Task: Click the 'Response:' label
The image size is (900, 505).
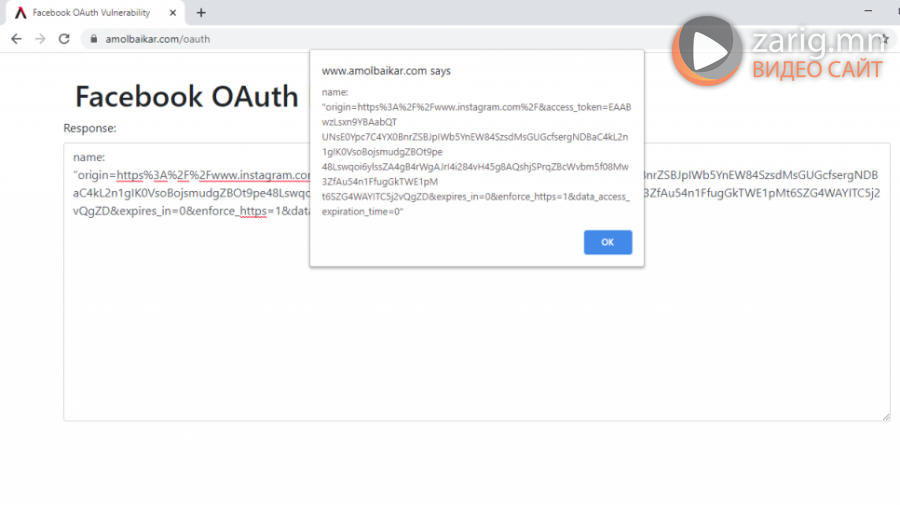Action: [x=90, y=128]
